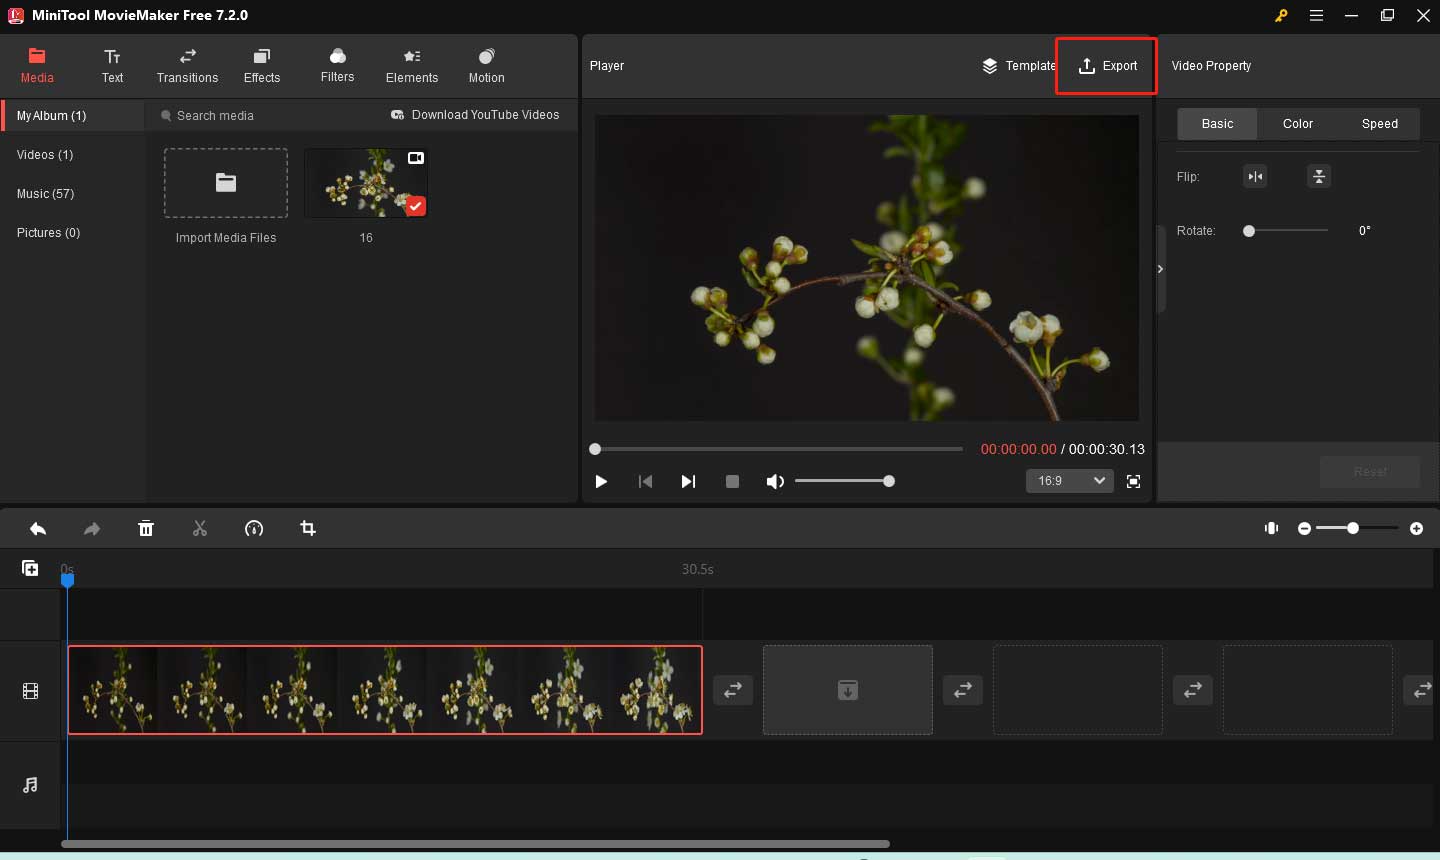Viewport: 1440px width, 860px height.
Task: Undo the last action
Action: (38, 529)
